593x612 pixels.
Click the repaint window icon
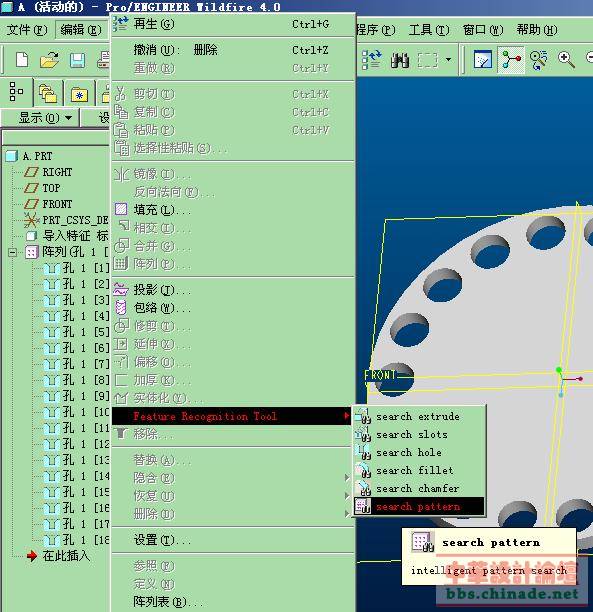point(483,60)
